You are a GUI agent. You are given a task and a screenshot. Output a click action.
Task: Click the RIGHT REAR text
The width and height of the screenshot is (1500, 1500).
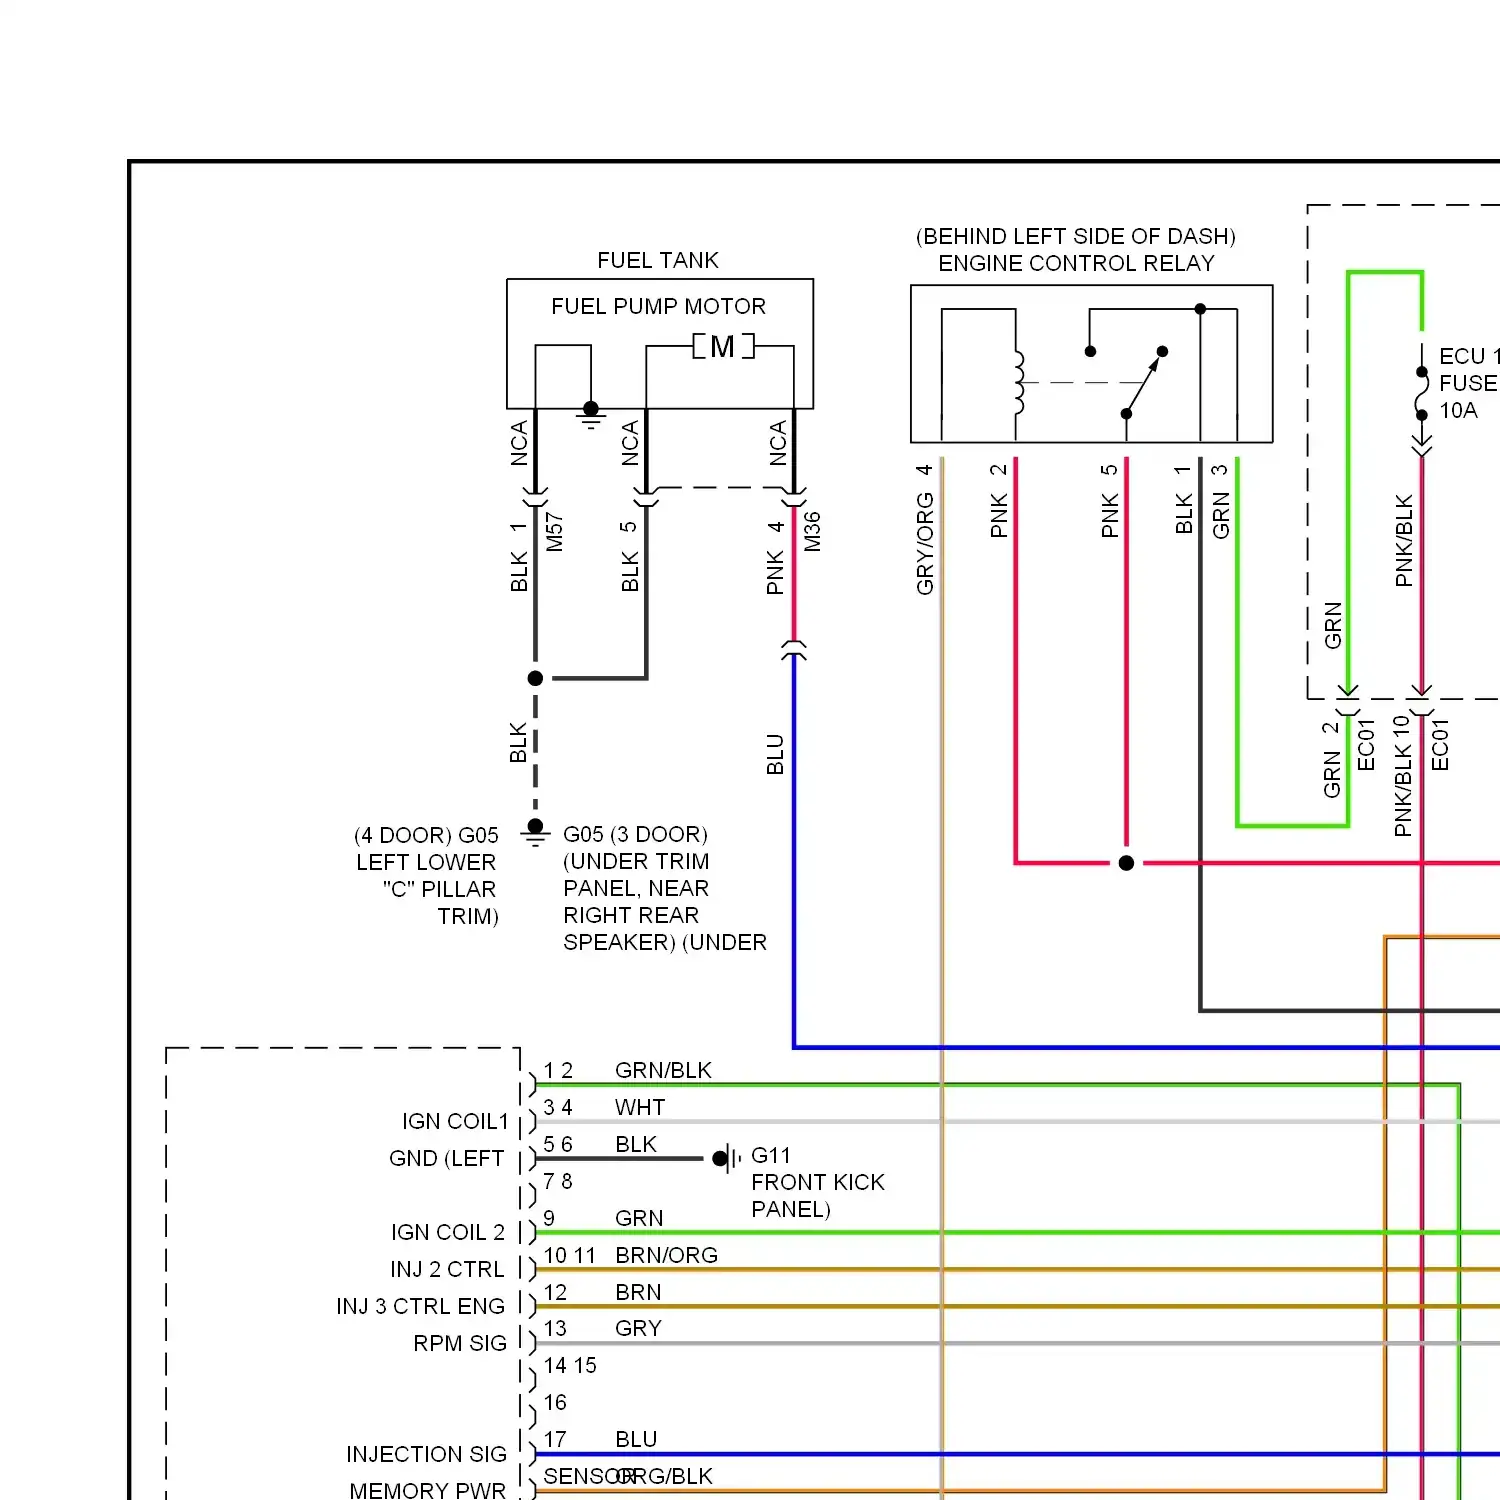pyautogui.click(x=631, y=915)
